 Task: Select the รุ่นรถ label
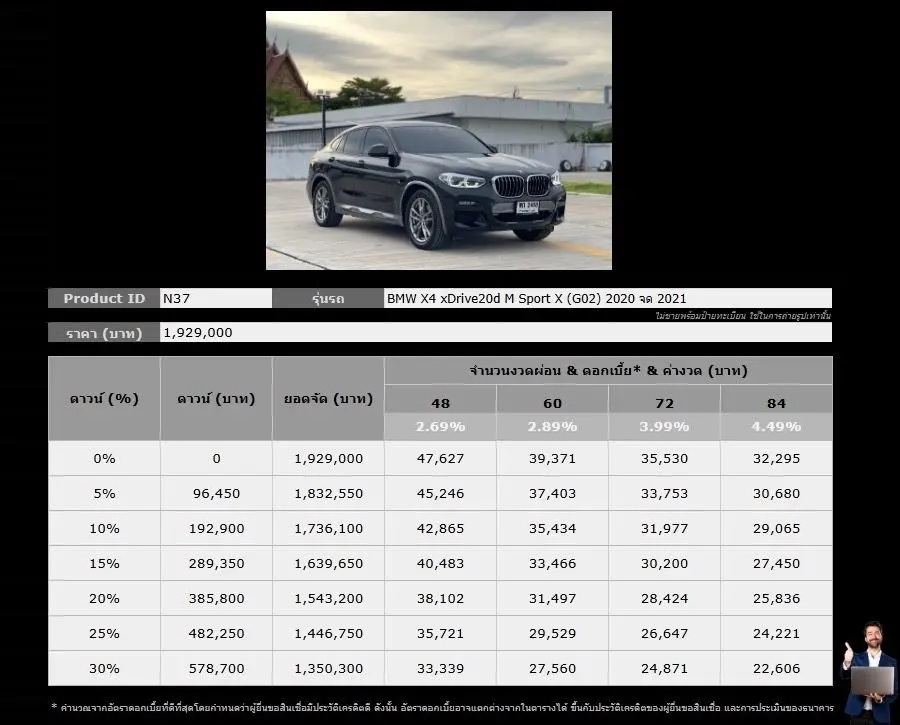click(328, 298)
